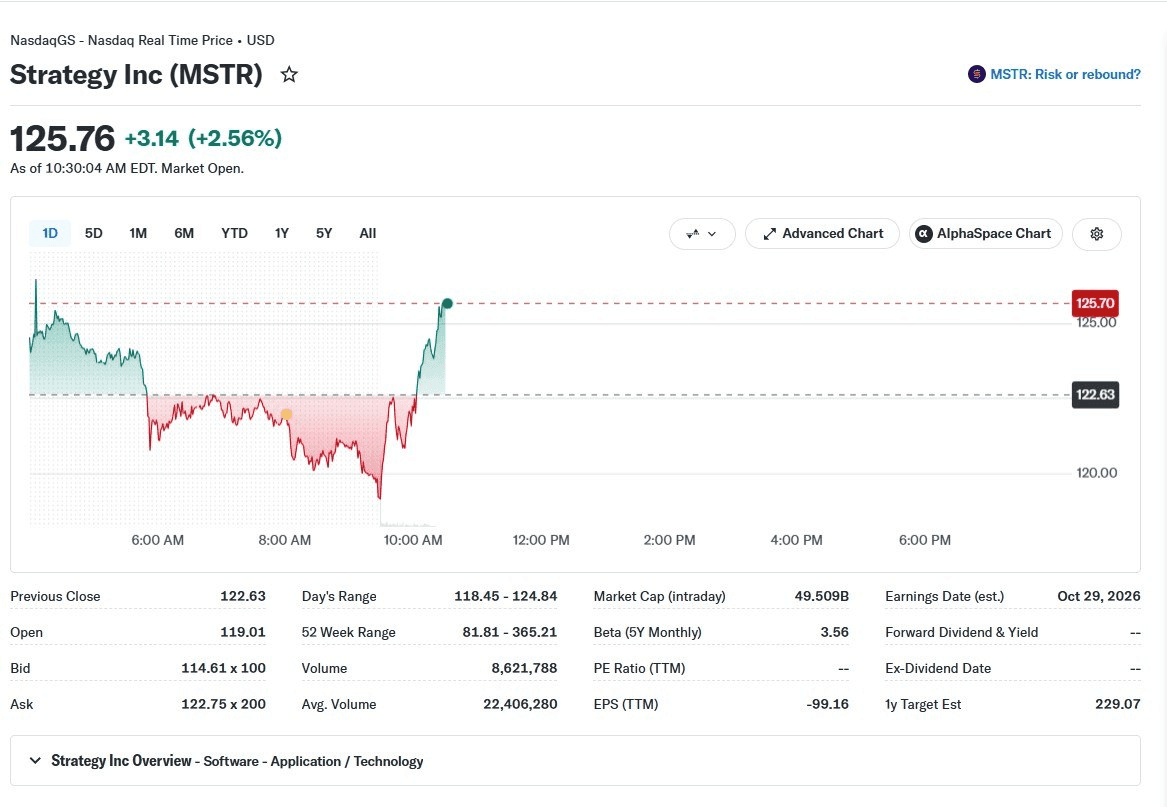Click Forward Dividend & Yield label

click(x=962, y=632)
